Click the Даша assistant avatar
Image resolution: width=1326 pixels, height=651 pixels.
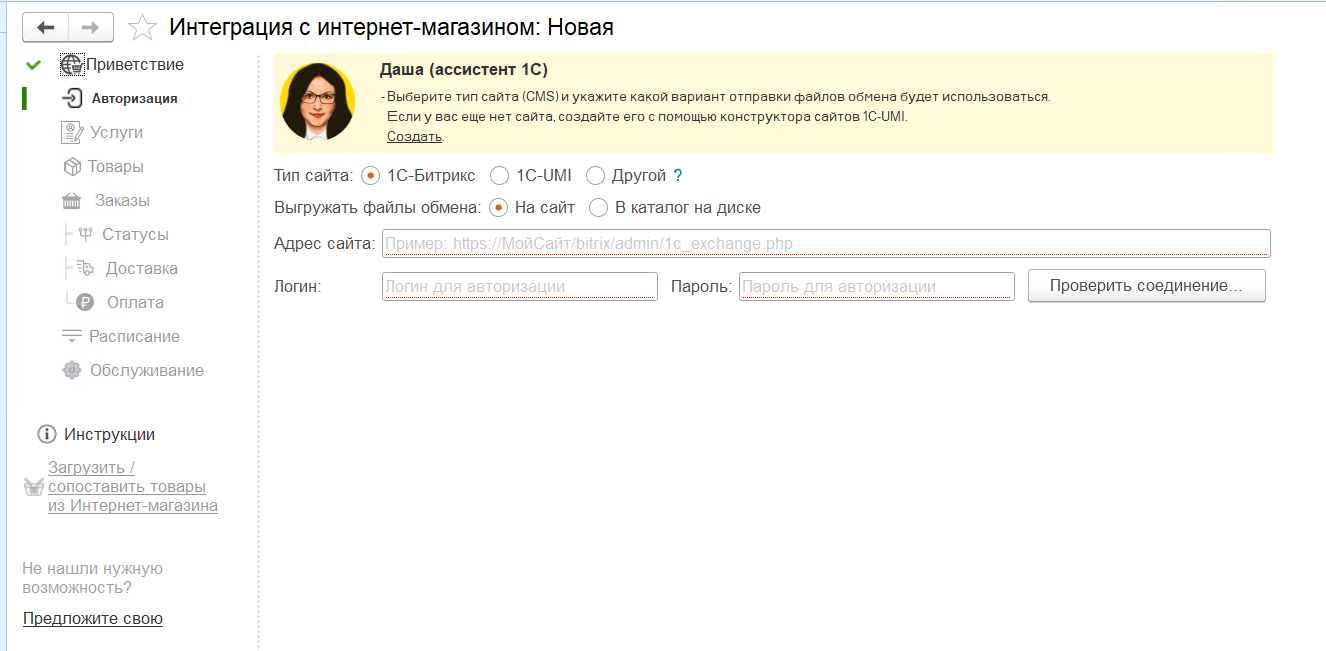point(318,102)
